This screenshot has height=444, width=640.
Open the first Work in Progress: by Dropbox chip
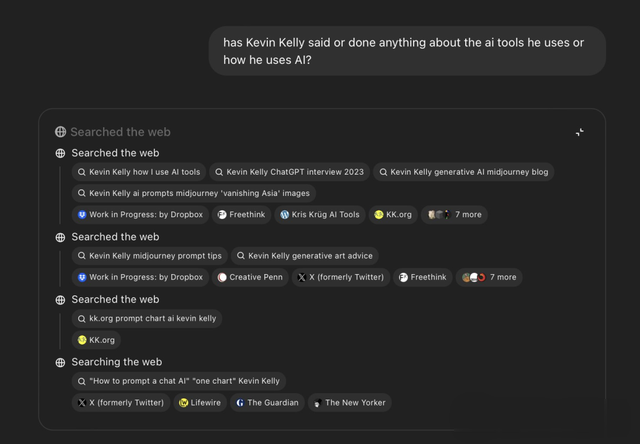pos(140,215)
